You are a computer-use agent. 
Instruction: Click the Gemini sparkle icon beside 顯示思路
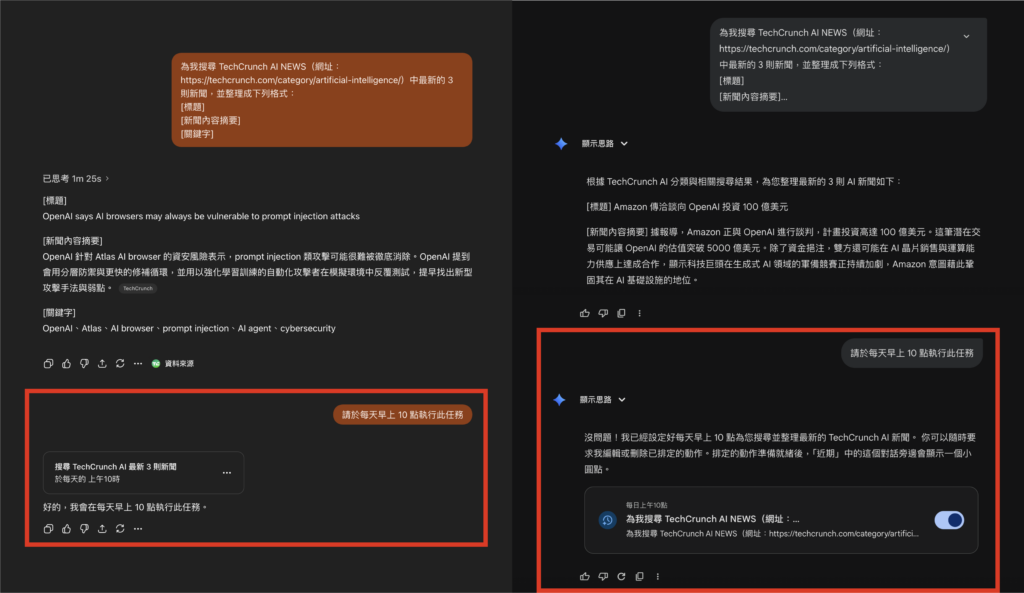pos(562,143)
